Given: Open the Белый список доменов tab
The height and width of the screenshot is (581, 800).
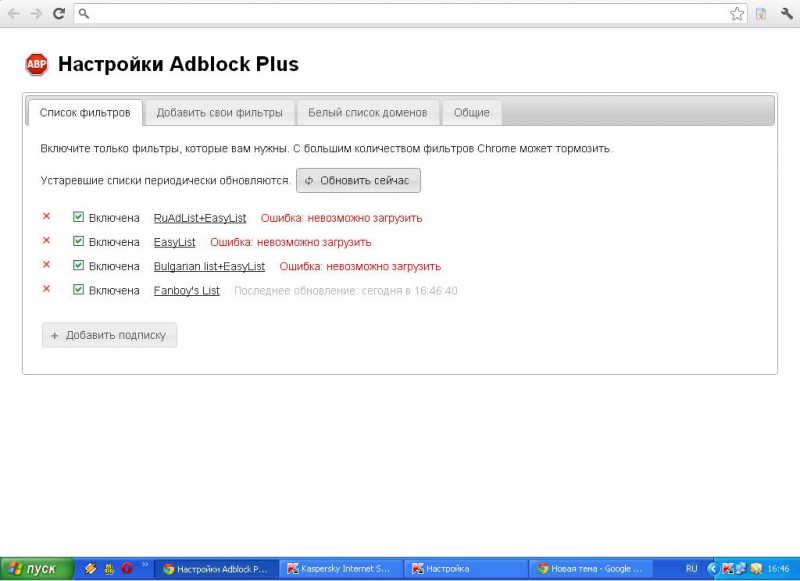Looking at the screenshot, I should pyautogui.click(x=368, y=112).
